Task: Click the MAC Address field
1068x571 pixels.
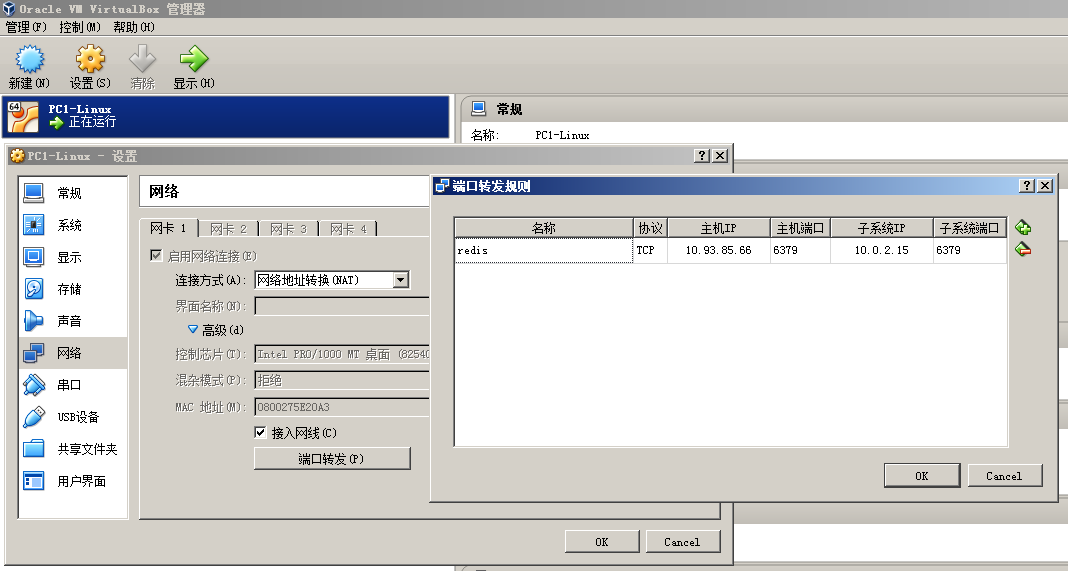Action: (x=342, y=407)
